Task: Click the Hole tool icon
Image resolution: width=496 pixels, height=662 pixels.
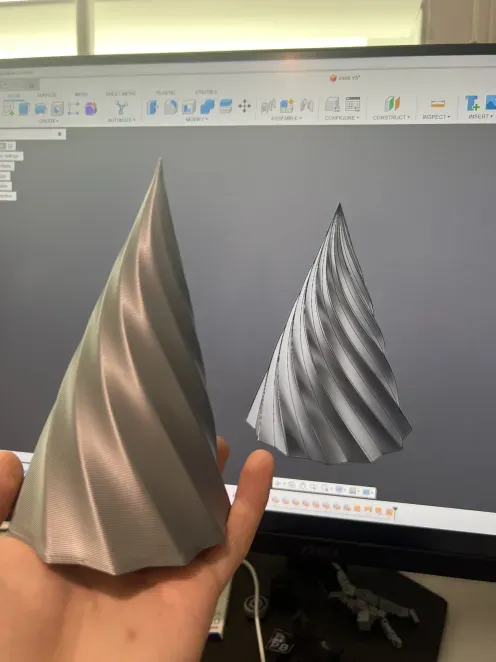Action: click(57, 109)
